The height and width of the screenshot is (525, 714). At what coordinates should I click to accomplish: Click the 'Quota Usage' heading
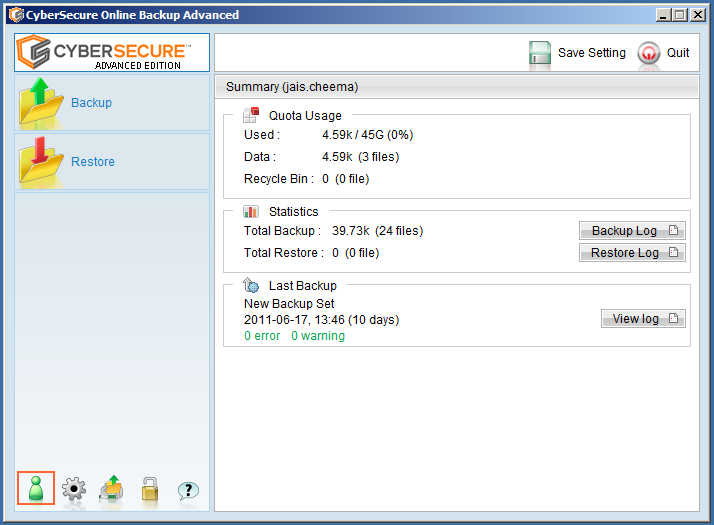pos(305,116)
